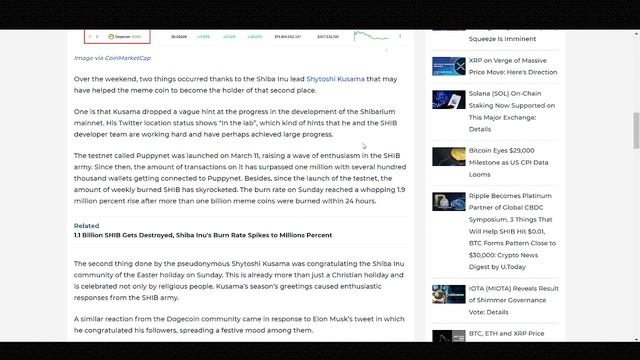640x360 pixels.
Task: Click the Dogecoin sparkline chart
Action: coord(371,36)
